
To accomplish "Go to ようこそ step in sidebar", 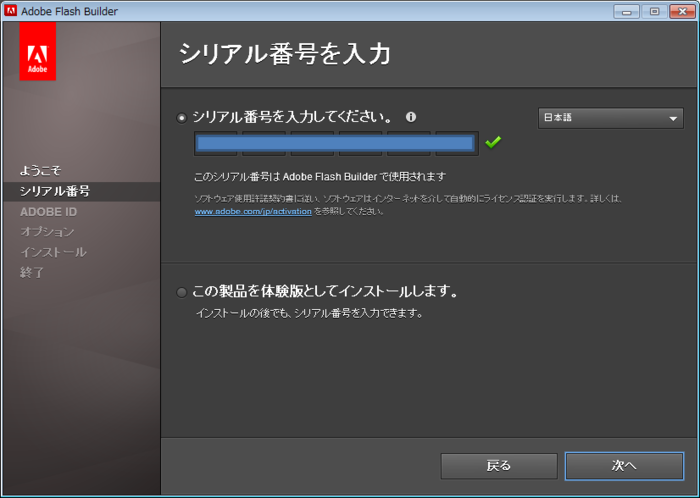I will point(40,170).
